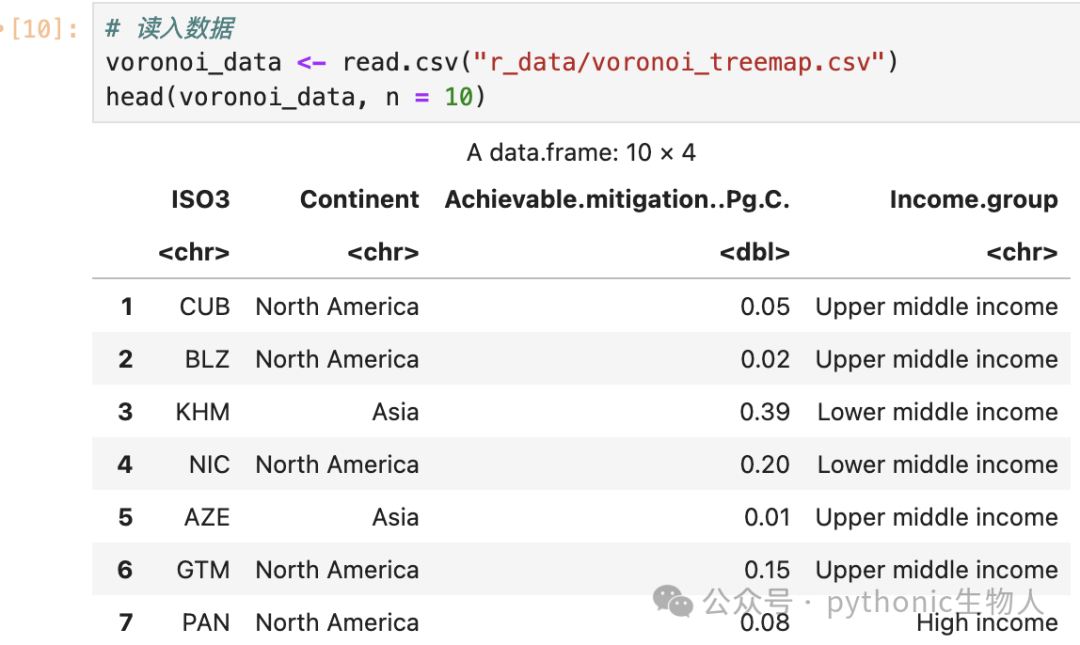The height and width of the screenshot is (645, 1080).
Task: Click the 'A data.frame: 10 × 4' caption
Action: click(581, 152)
